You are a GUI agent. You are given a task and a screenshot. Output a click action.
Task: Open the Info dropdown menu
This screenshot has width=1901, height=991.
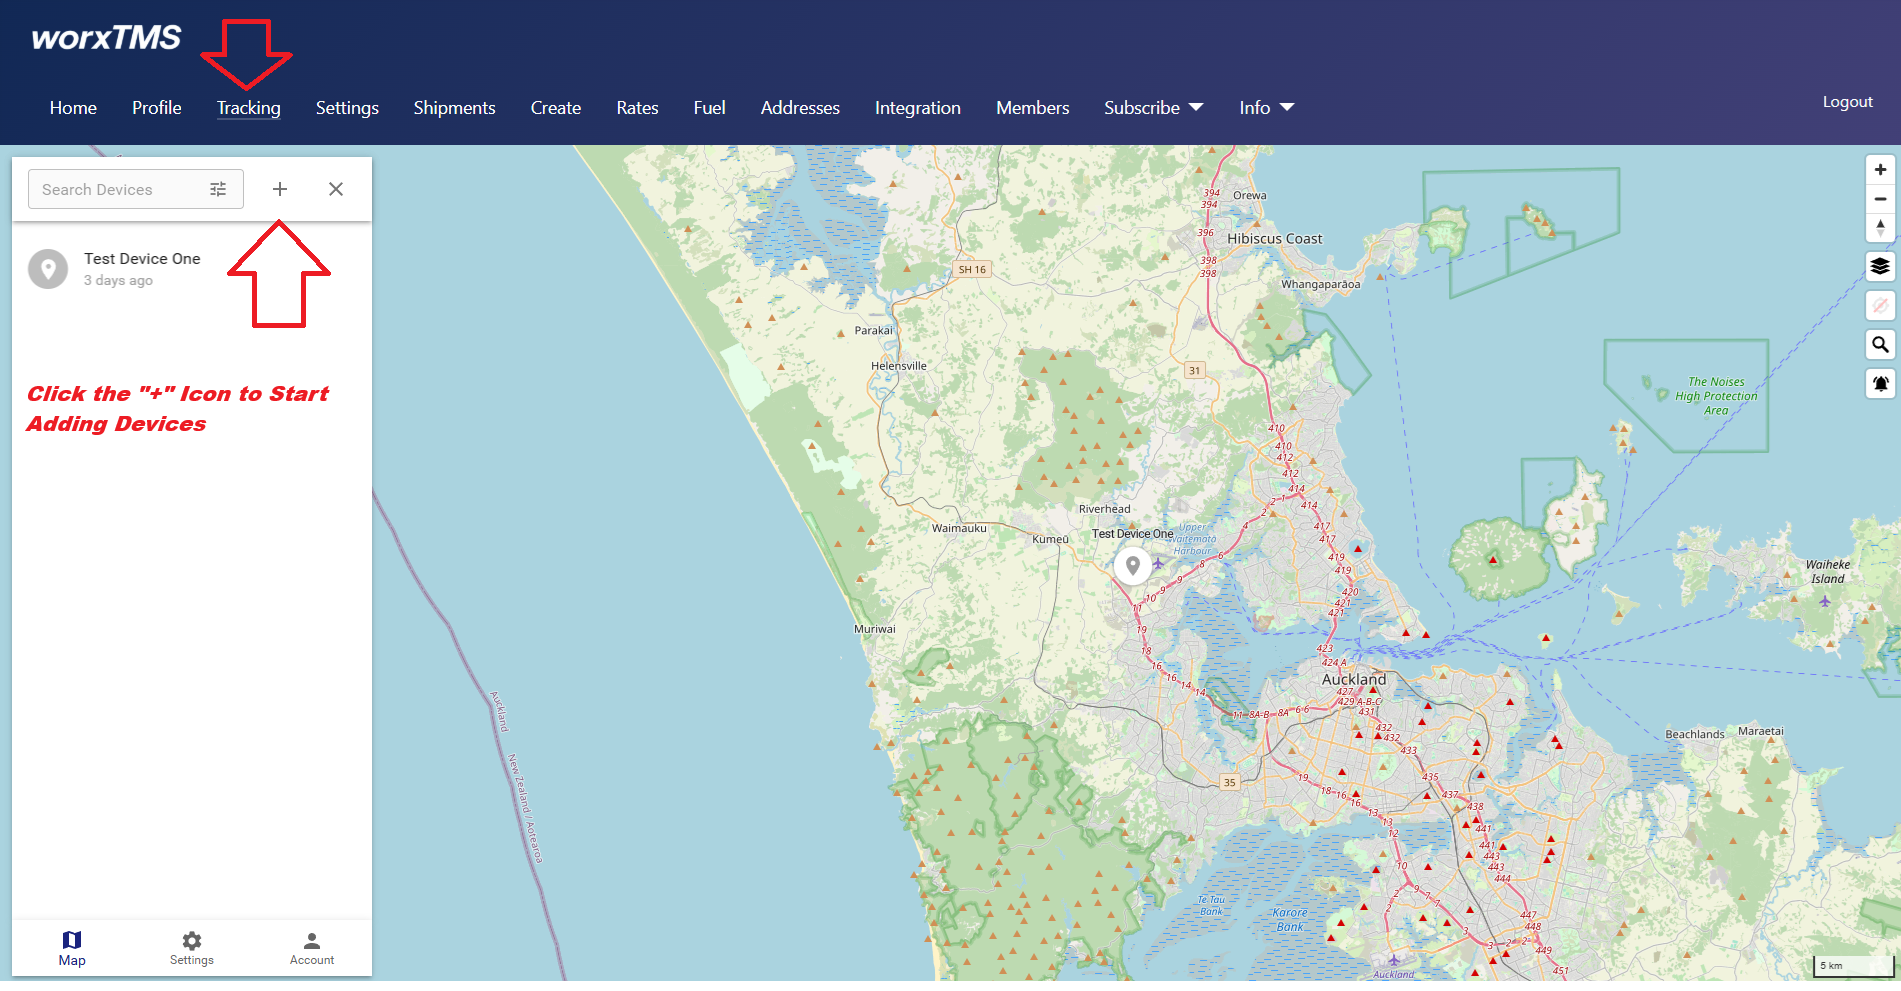1265,108
